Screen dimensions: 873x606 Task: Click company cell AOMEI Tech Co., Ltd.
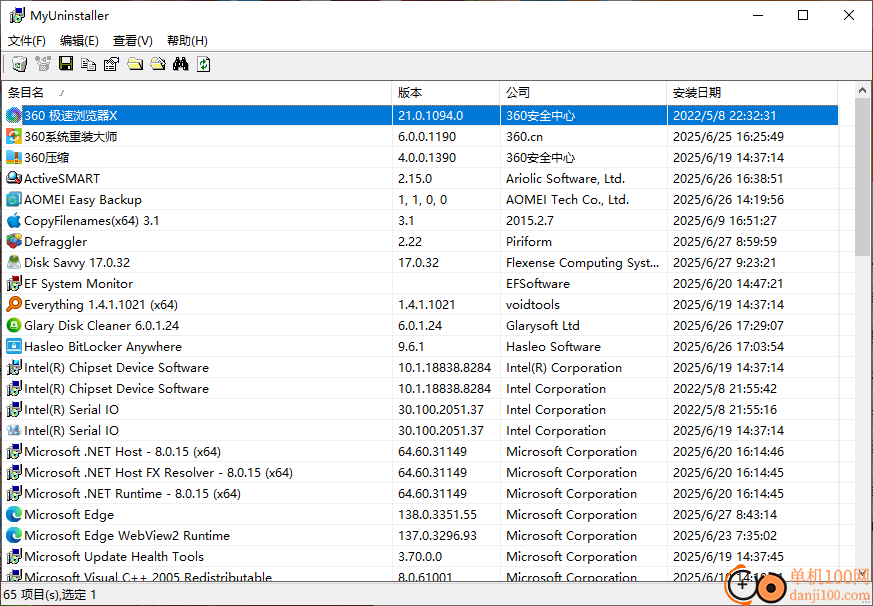pos(567,200)
